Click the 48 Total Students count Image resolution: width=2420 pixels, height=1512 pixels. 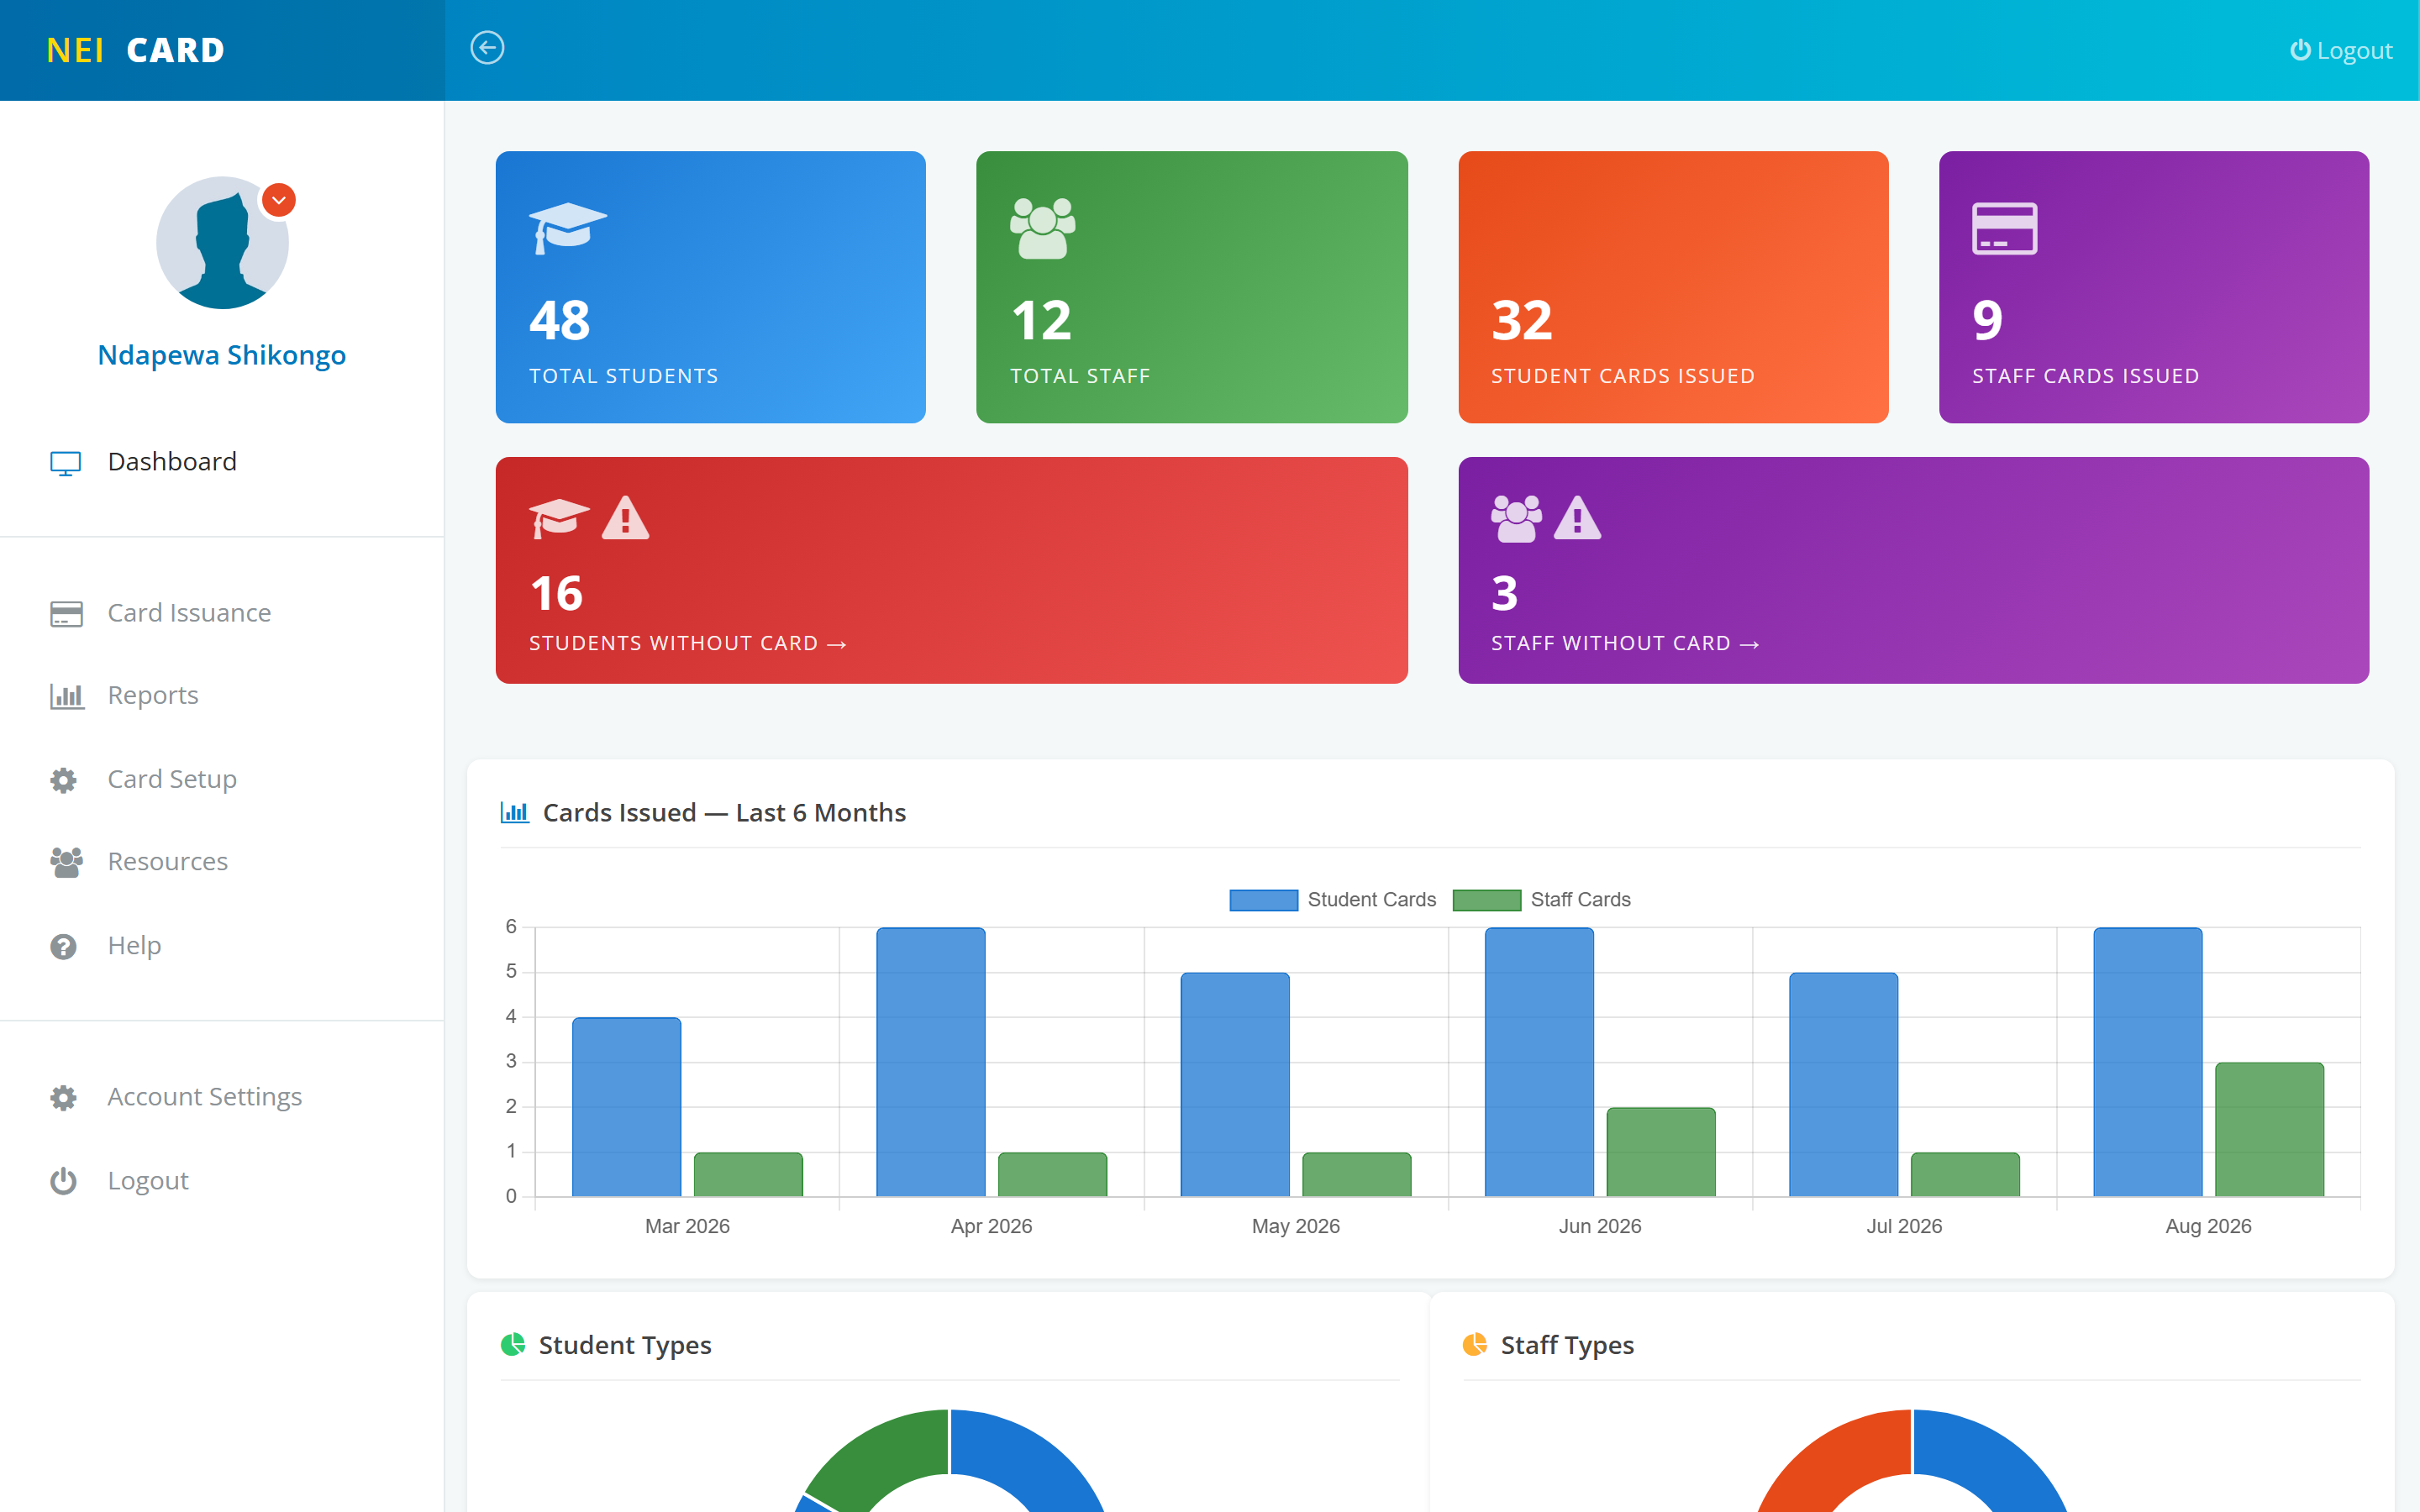[560, 321]
